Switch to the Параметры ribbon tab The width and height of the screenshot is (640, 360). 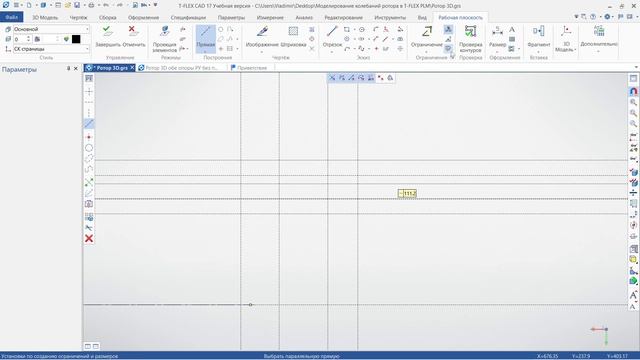tap(231, 18)
